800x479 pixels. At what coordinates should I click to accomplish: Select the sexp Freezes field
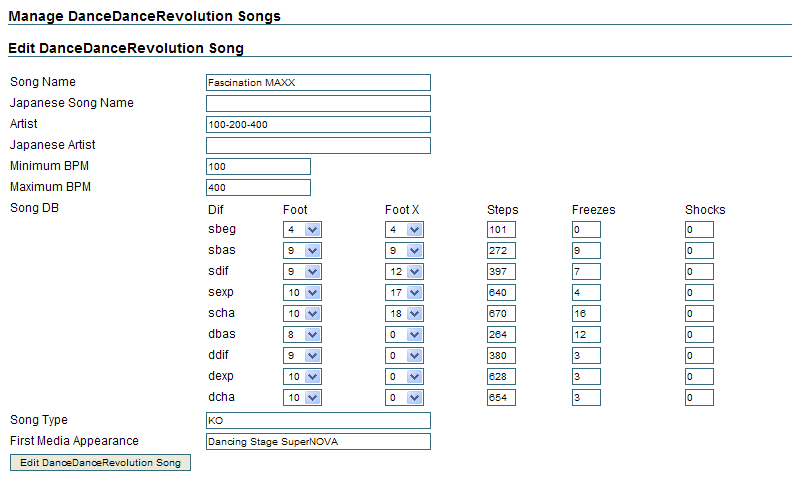tap(586, 292)
